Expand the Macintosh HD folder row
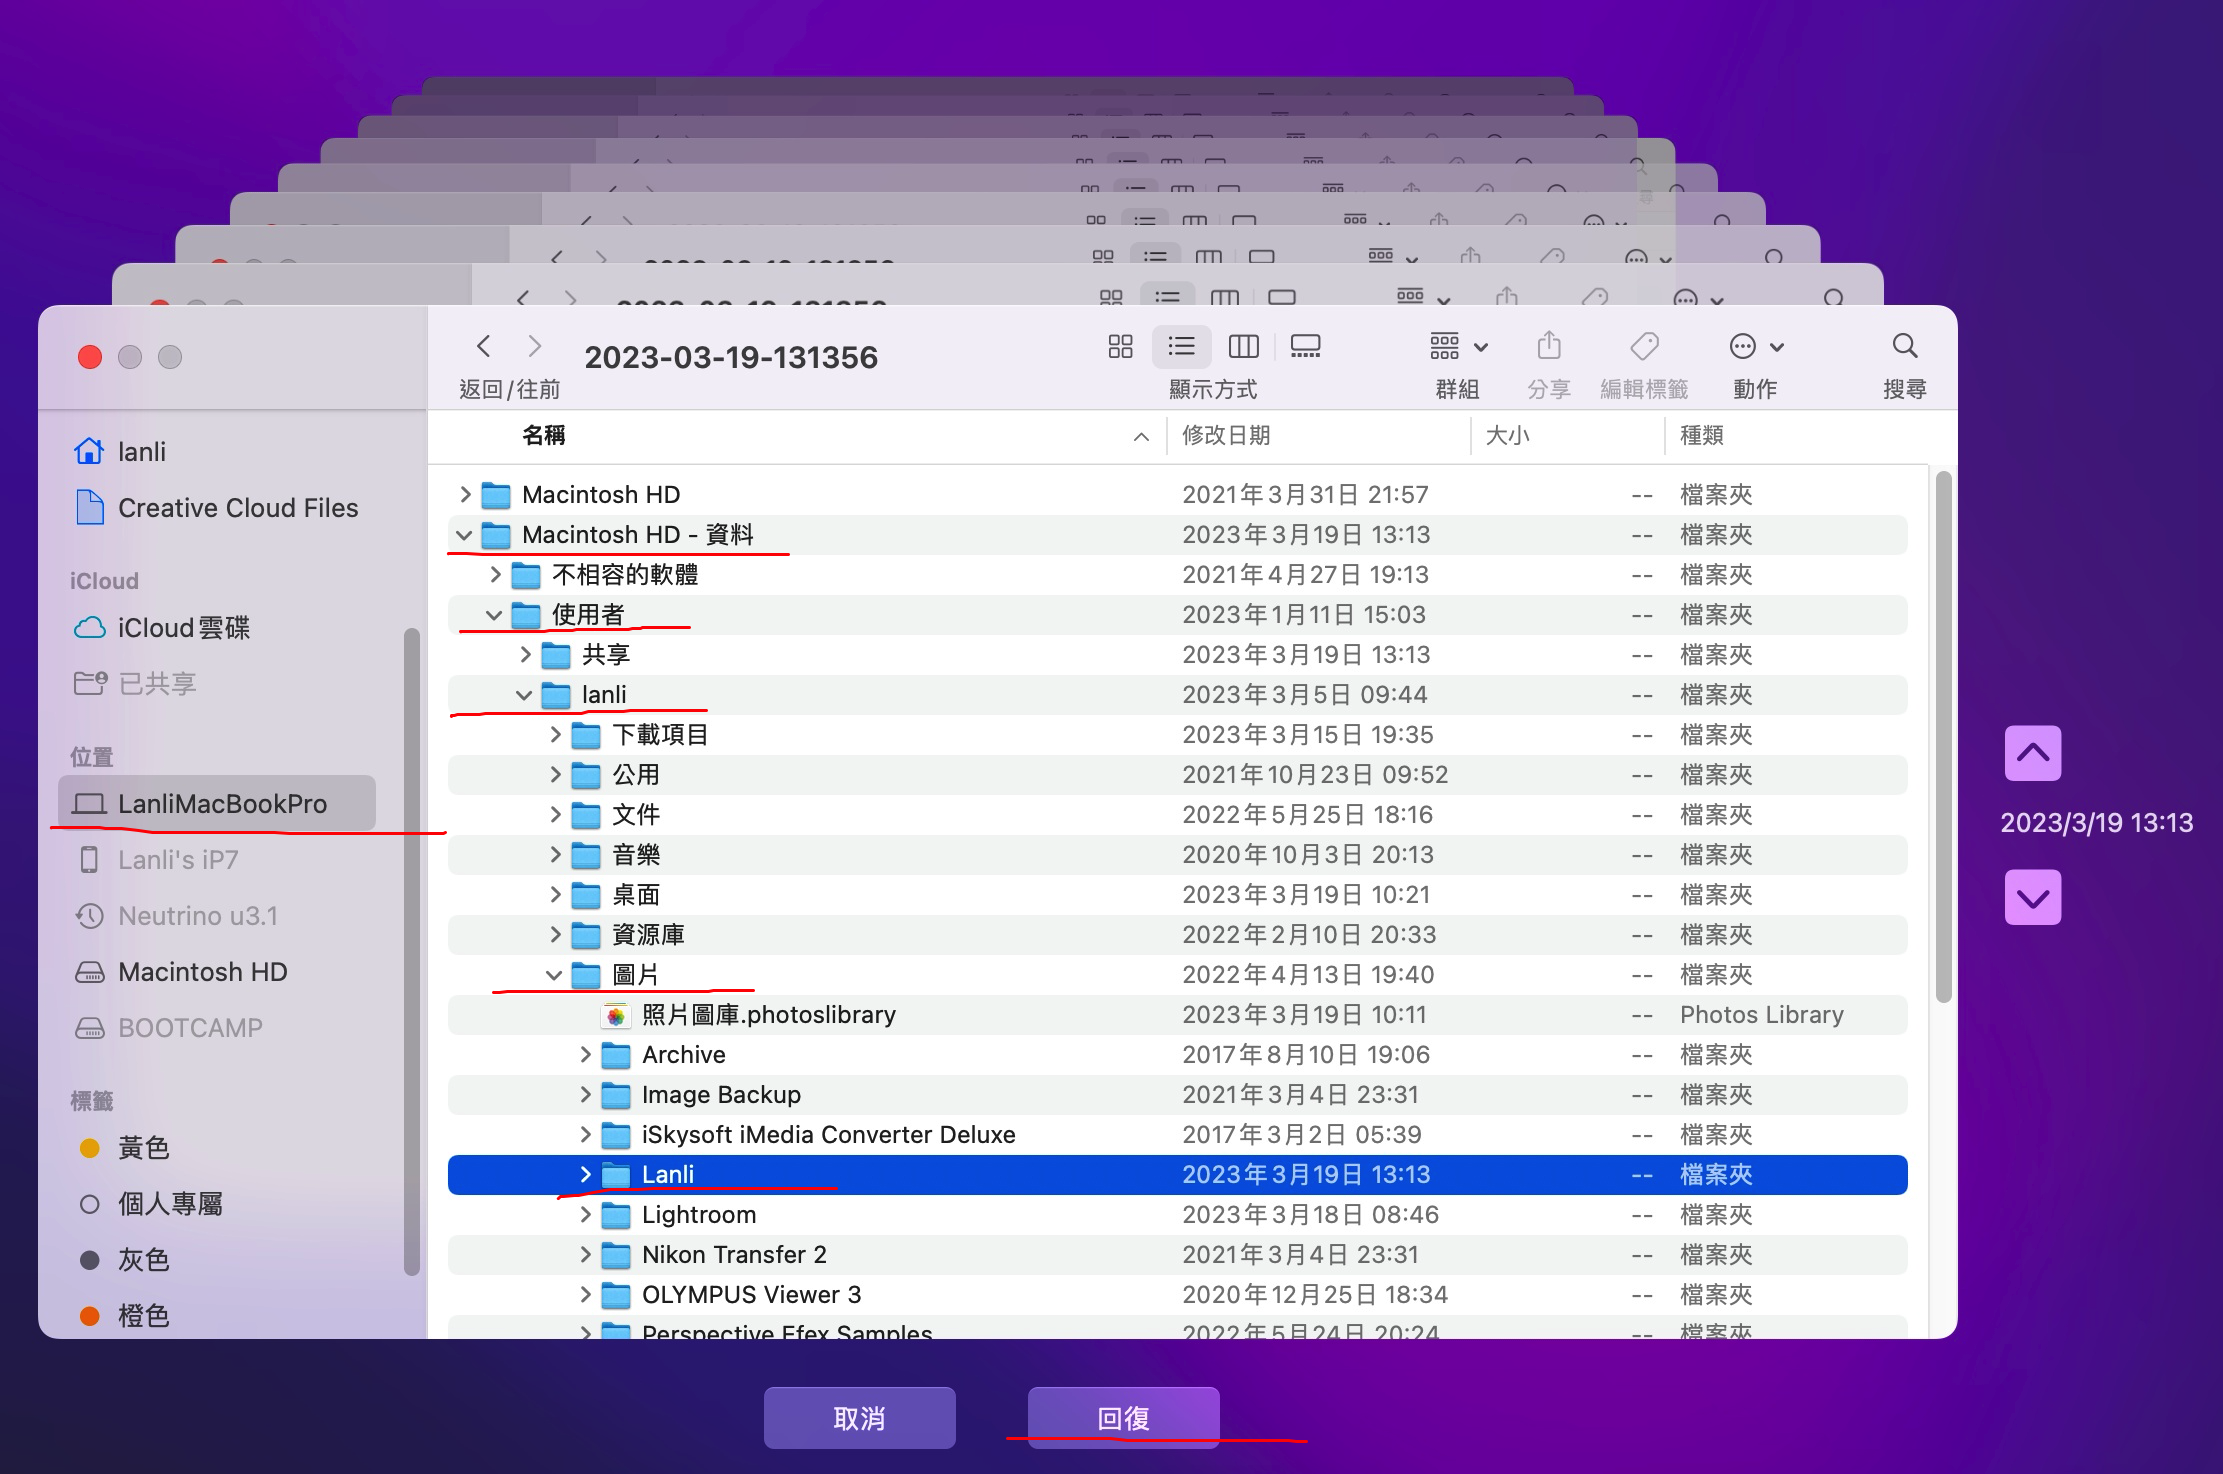Screen dimensions: 2223x1474 (465, 495)
